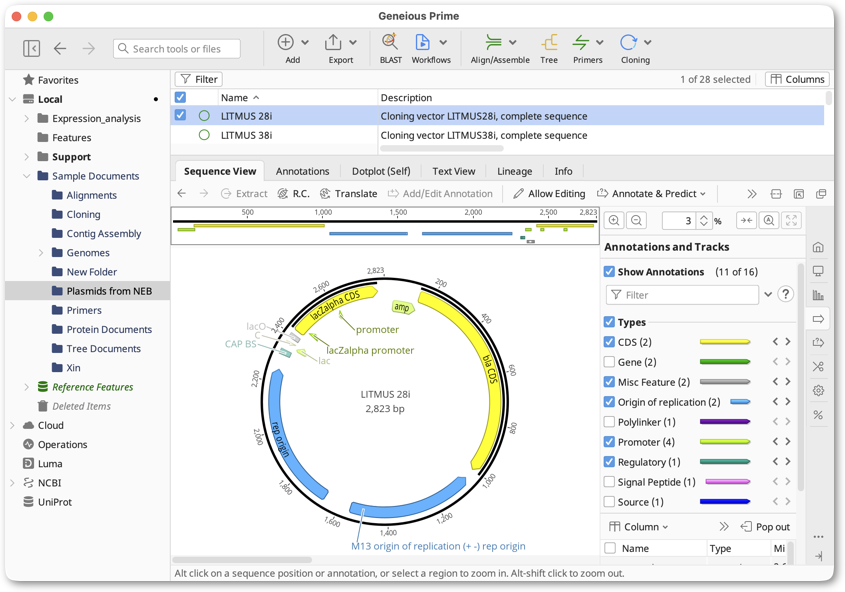The width and height of the screenshot is (845, 592).
Task: Click the Polylinker purple color swatch
Action: (x=724, y=422)
